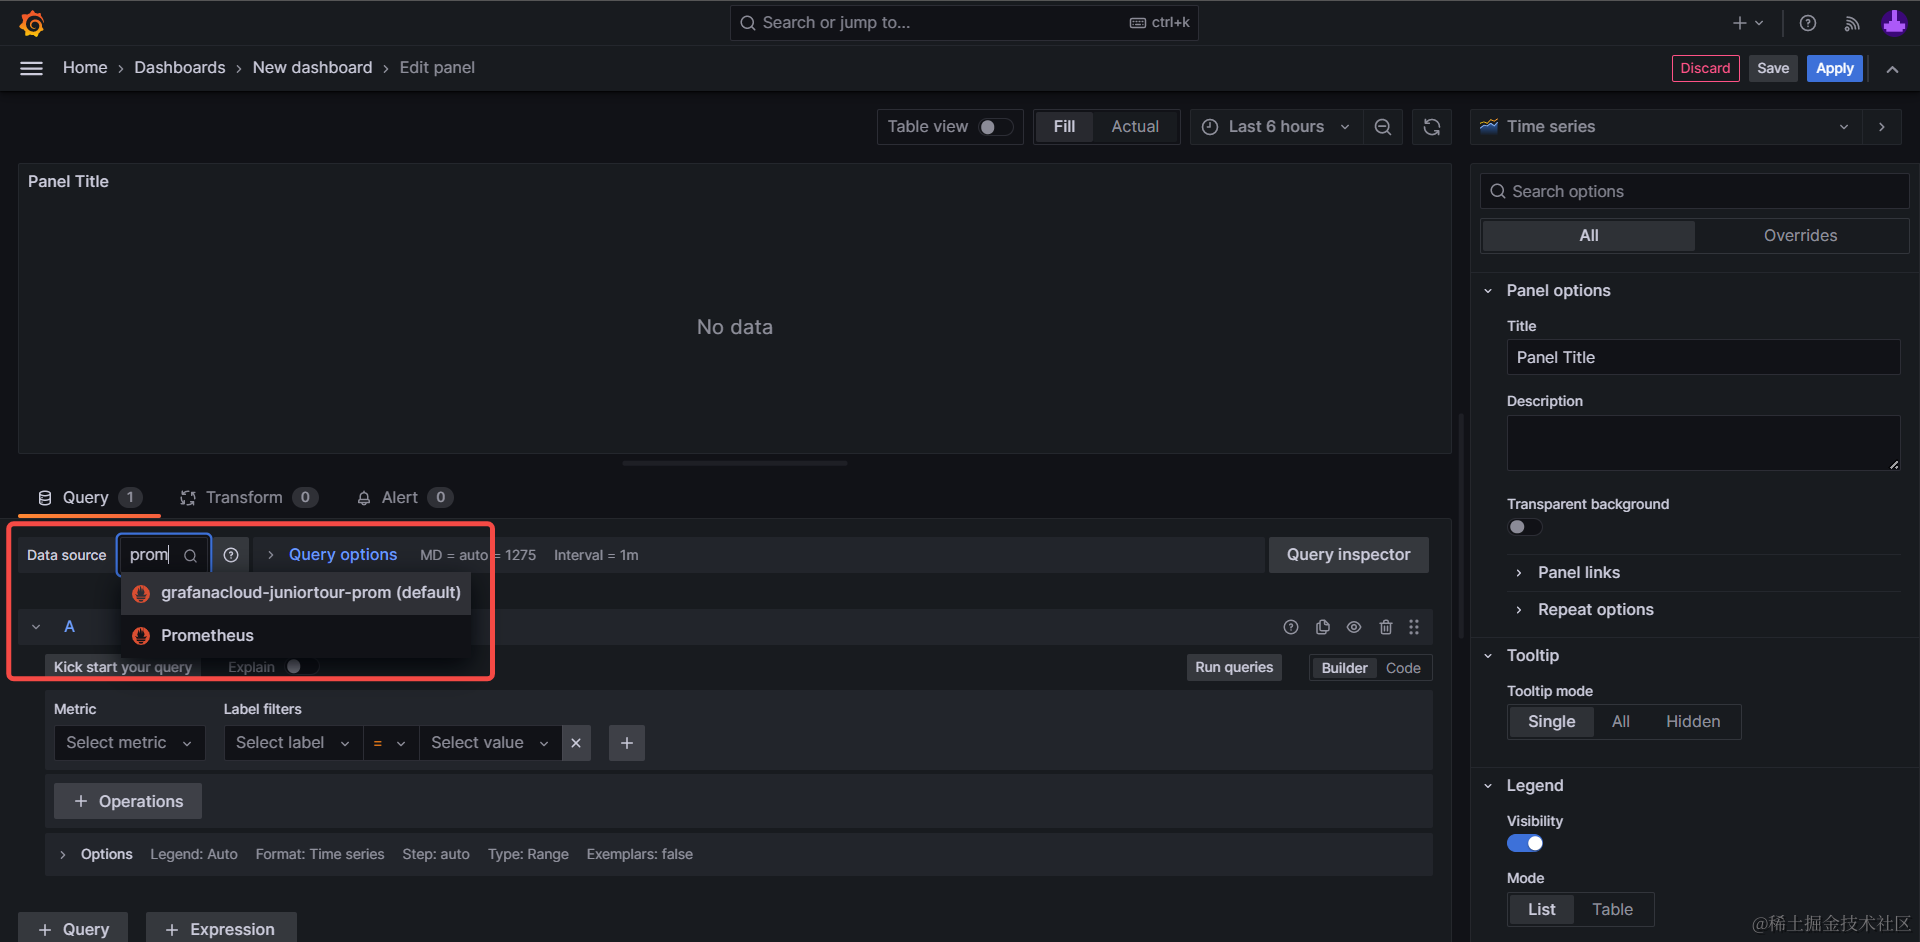
Task: Toggle query A visibility eye icon
Action: coord(1354,627)
